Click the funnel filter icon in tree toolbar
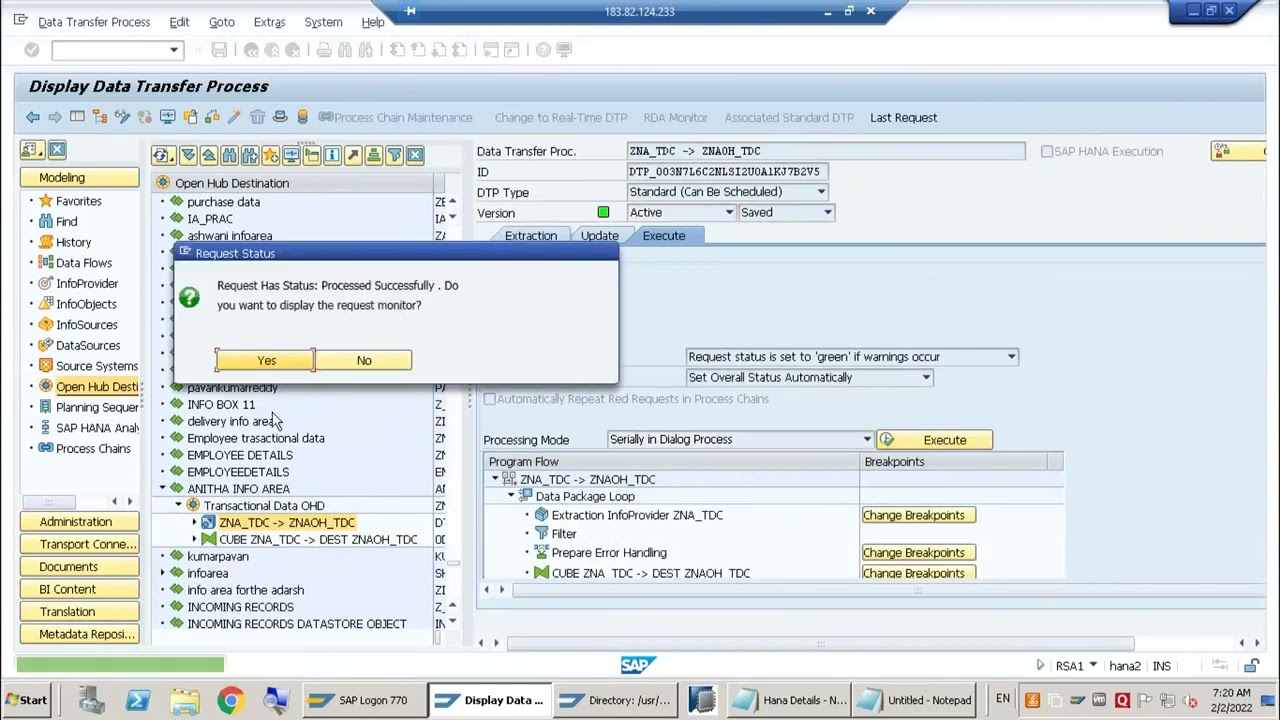This screenshot has height=720, width=1280. pyautogui.click(x=394, y=155)
